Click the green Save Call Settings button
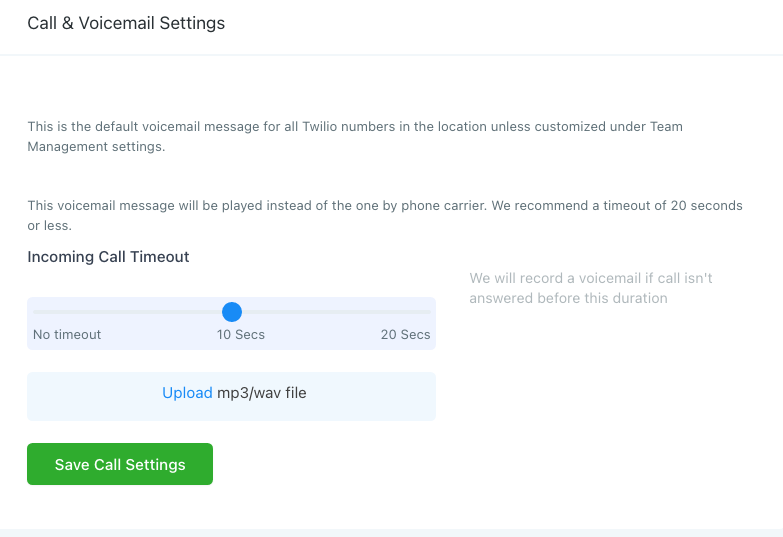The image size is (783, 537). tap(120, 464)
